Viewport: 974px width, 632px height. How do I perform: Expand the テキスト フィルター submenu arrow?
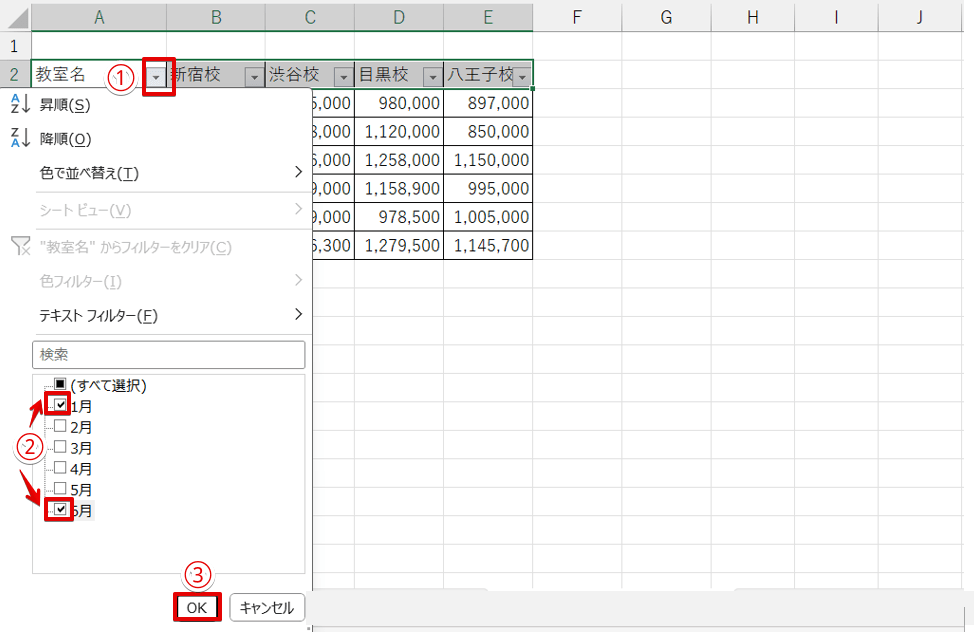coord(298,314)
